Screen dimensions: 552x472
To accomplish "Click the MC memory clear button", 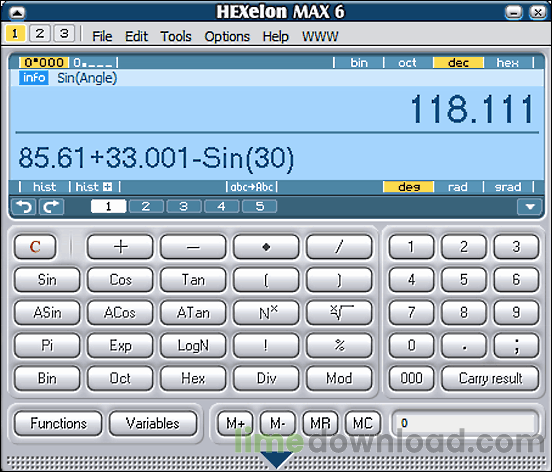I will click(x=363, y=423).
